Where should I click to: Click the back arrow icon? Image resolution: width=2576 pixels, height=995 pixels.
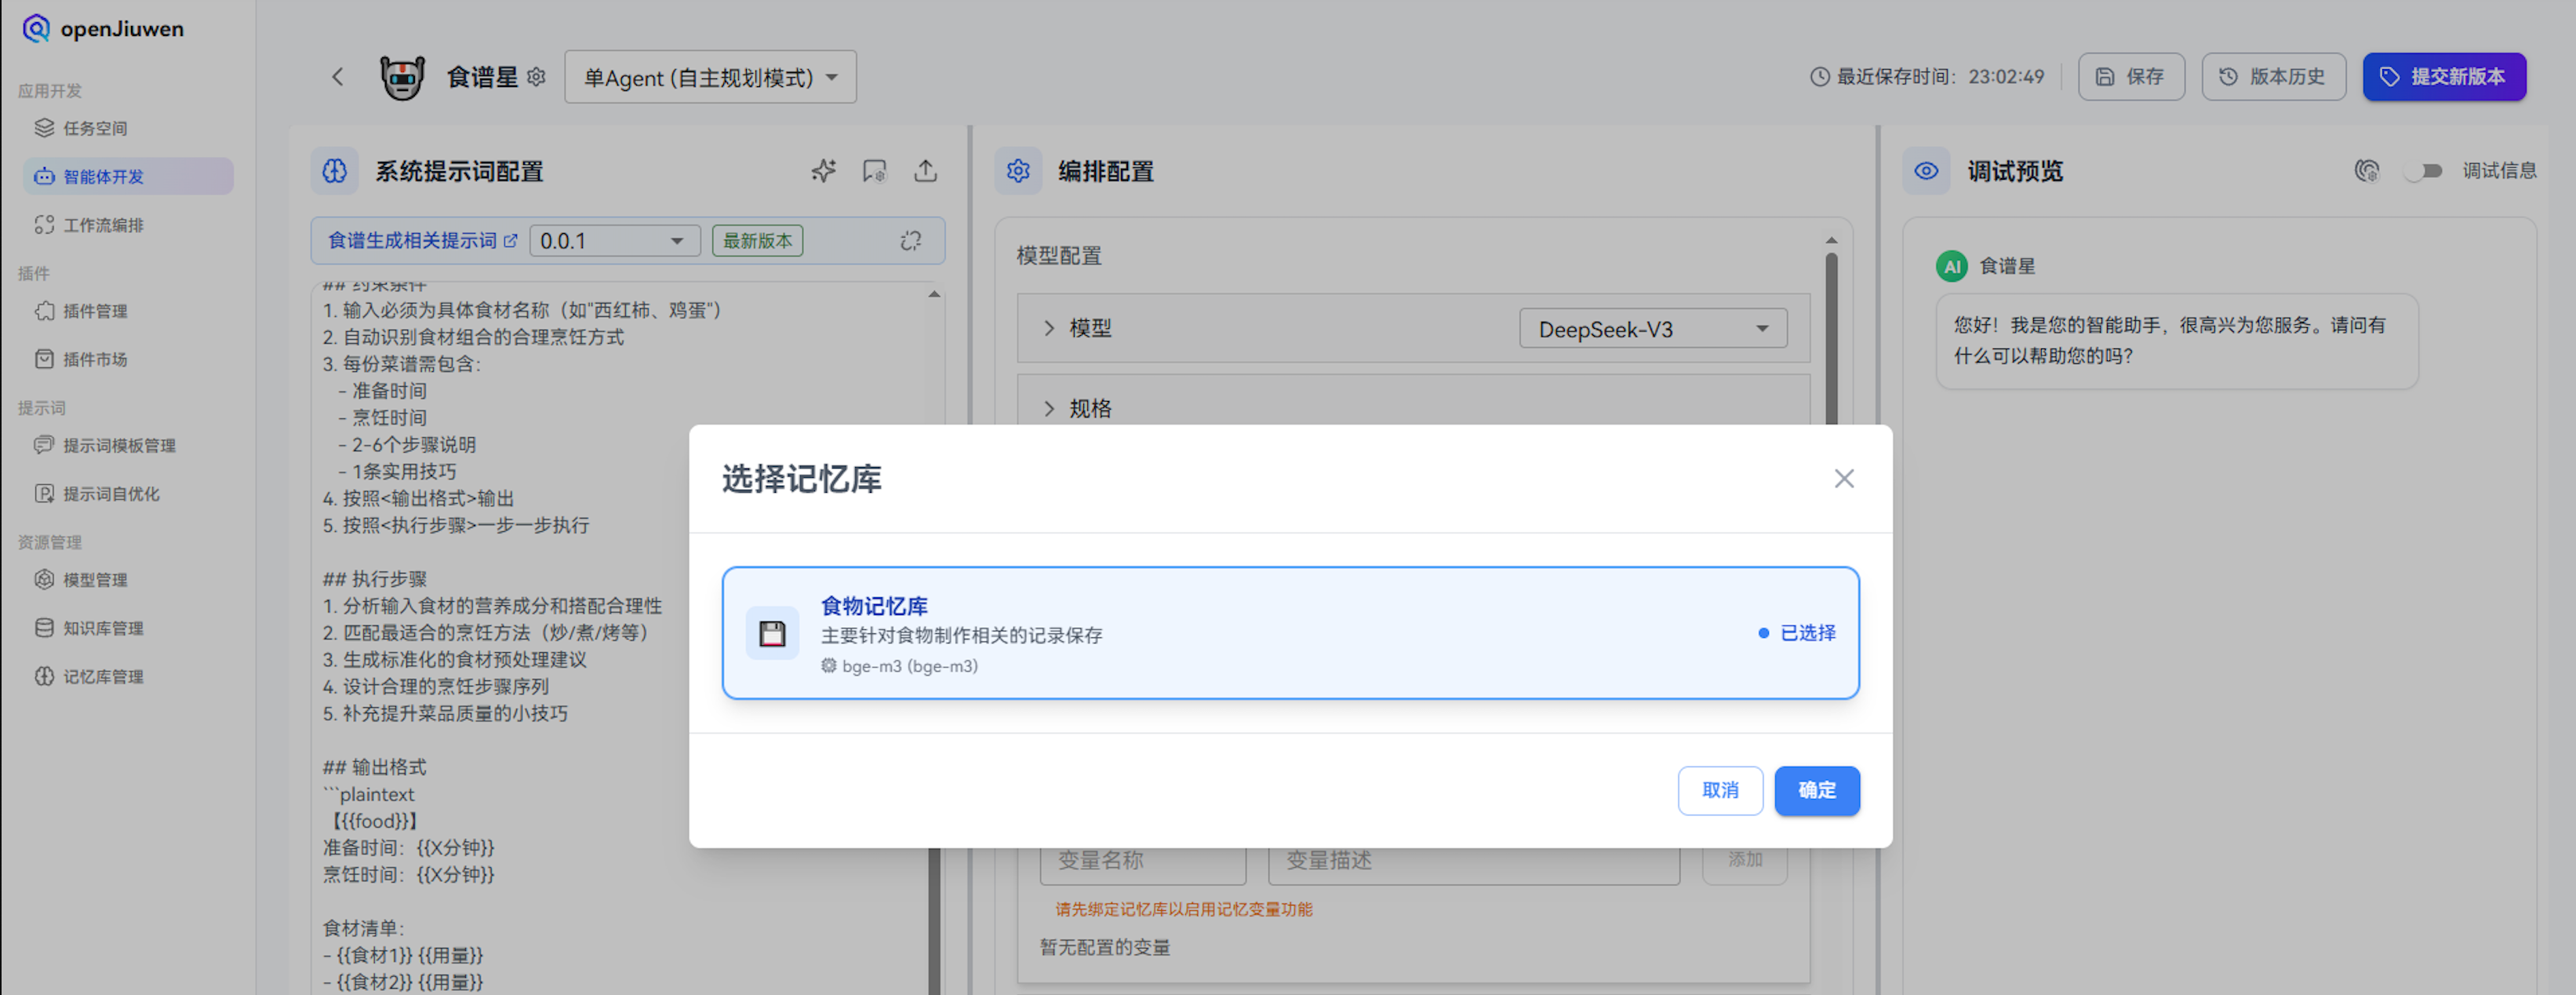click(x=338, y=77)
